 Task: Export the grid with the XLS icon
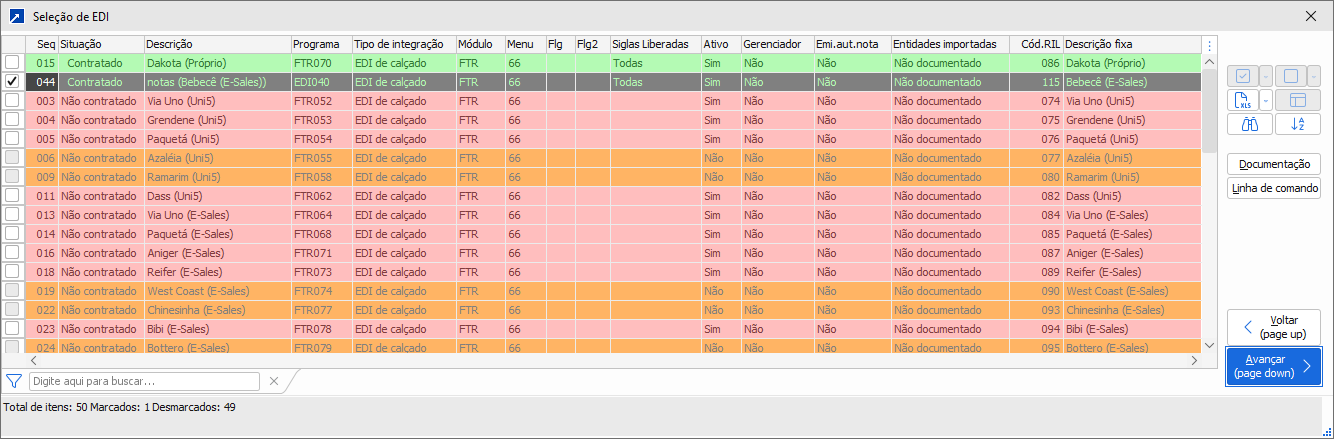tap(1242, 100)
